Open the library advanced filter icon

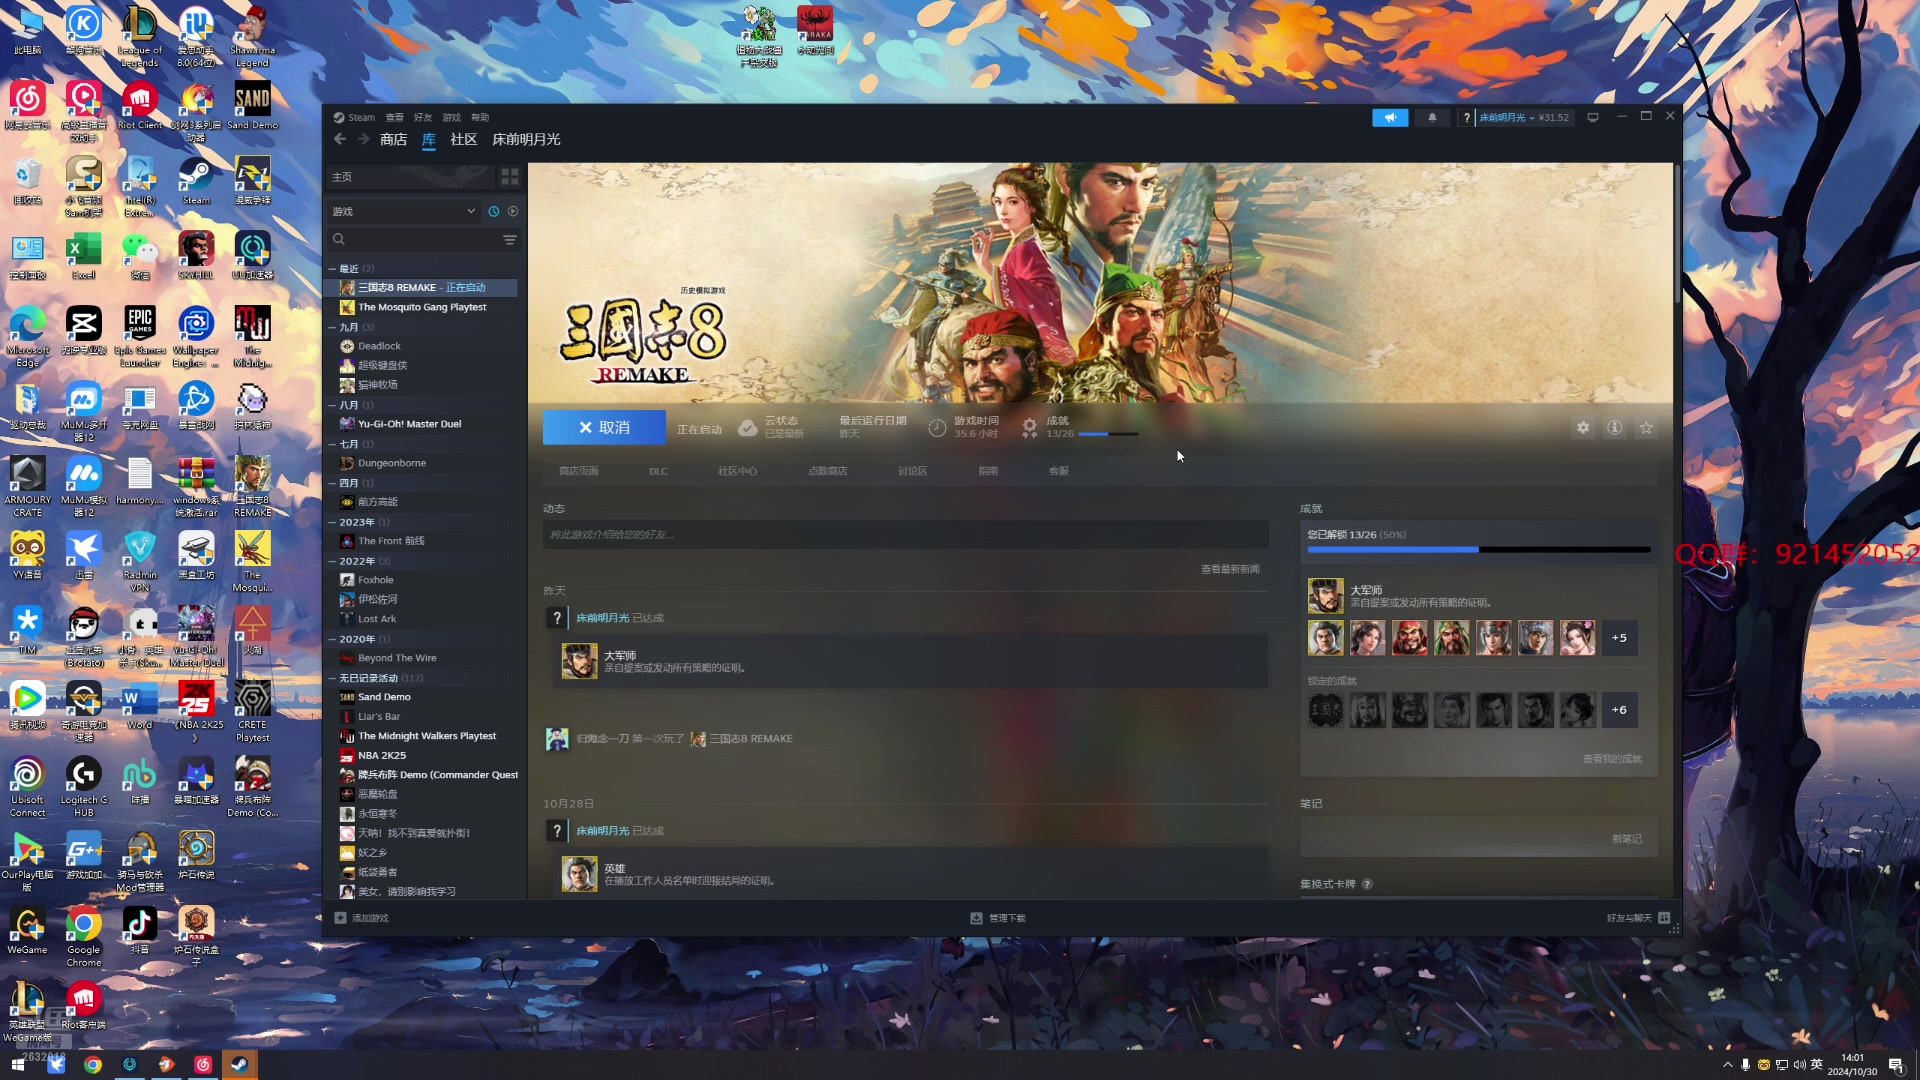(x=509, y=240)
